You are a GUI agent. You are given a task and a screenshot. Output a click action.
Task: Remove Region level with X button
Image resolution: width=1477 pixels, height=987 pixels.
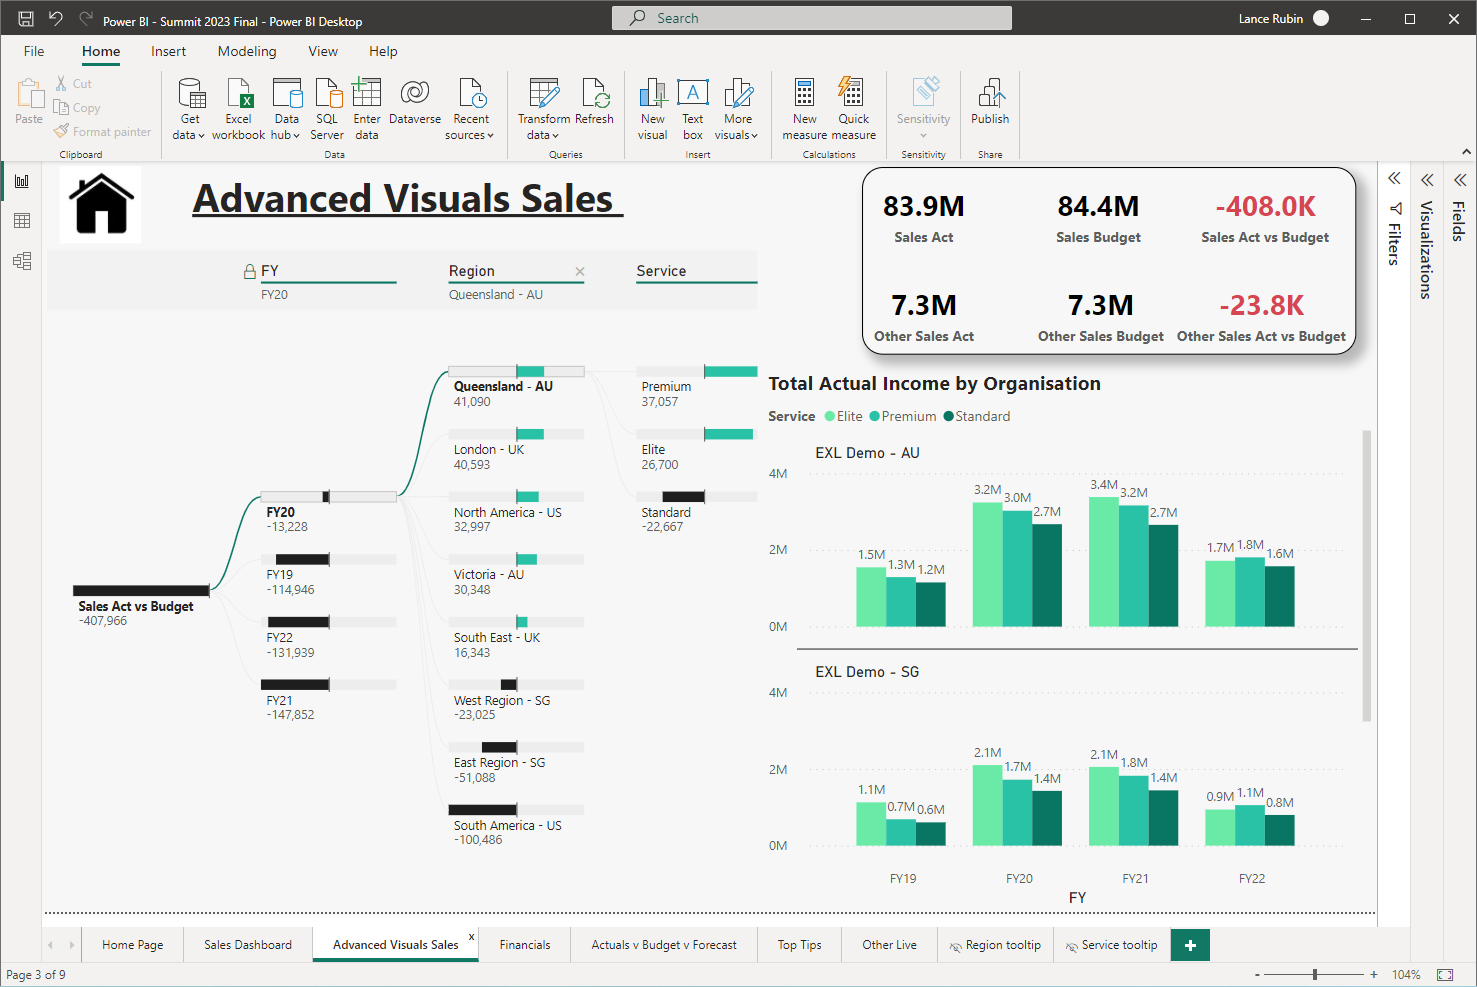[x=580, y=272]
